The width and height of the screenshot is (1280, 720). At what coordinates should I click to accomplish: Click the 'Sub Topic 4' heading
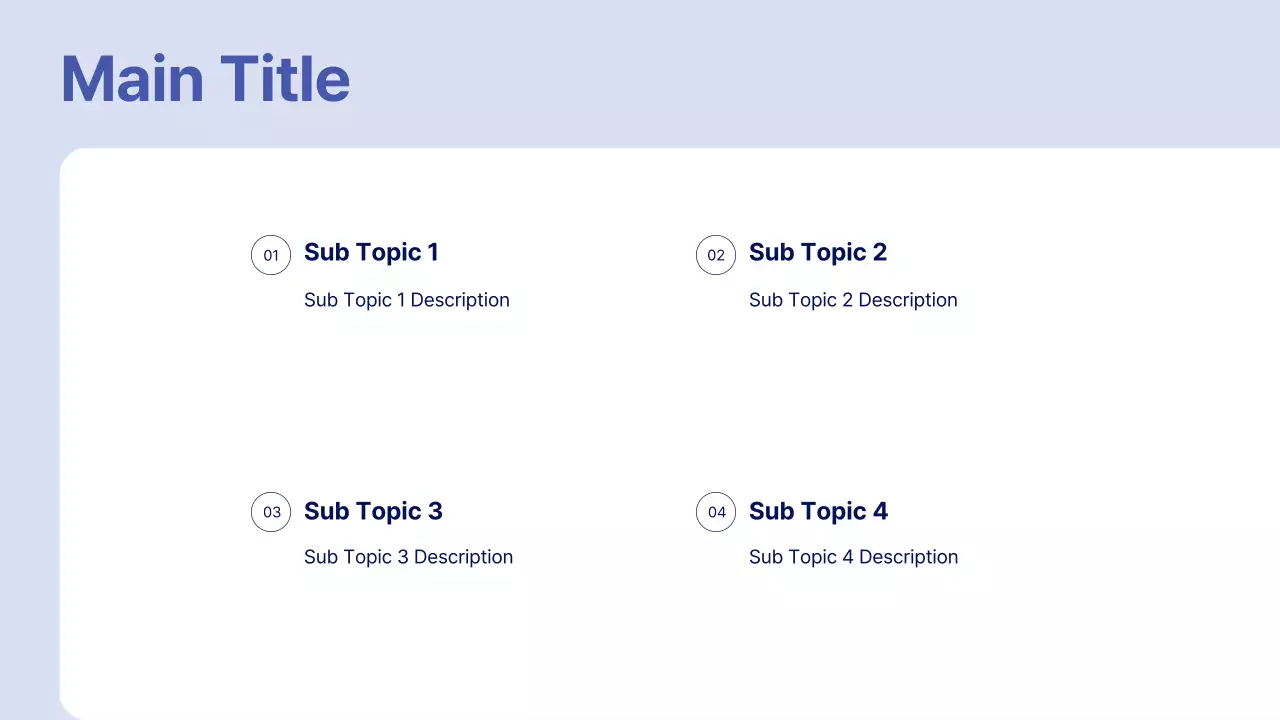click(818, 511)
